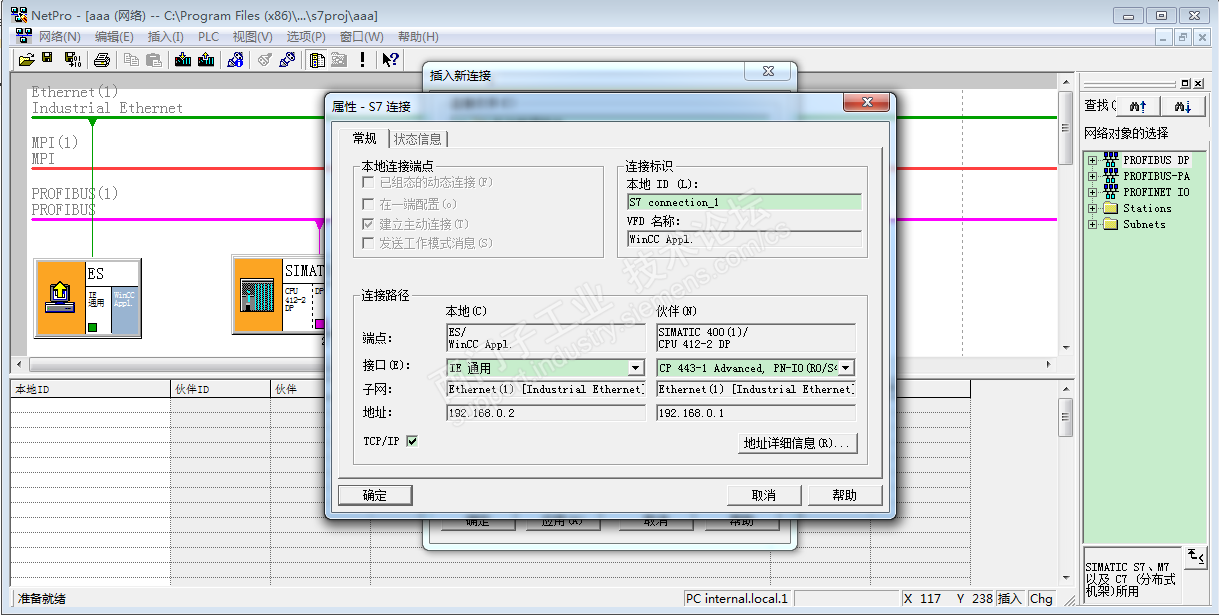The width and height of the screenshot is (1219, 616).
Task: Click the Download to PLC toolbar icon
Action: coord(183,60)
